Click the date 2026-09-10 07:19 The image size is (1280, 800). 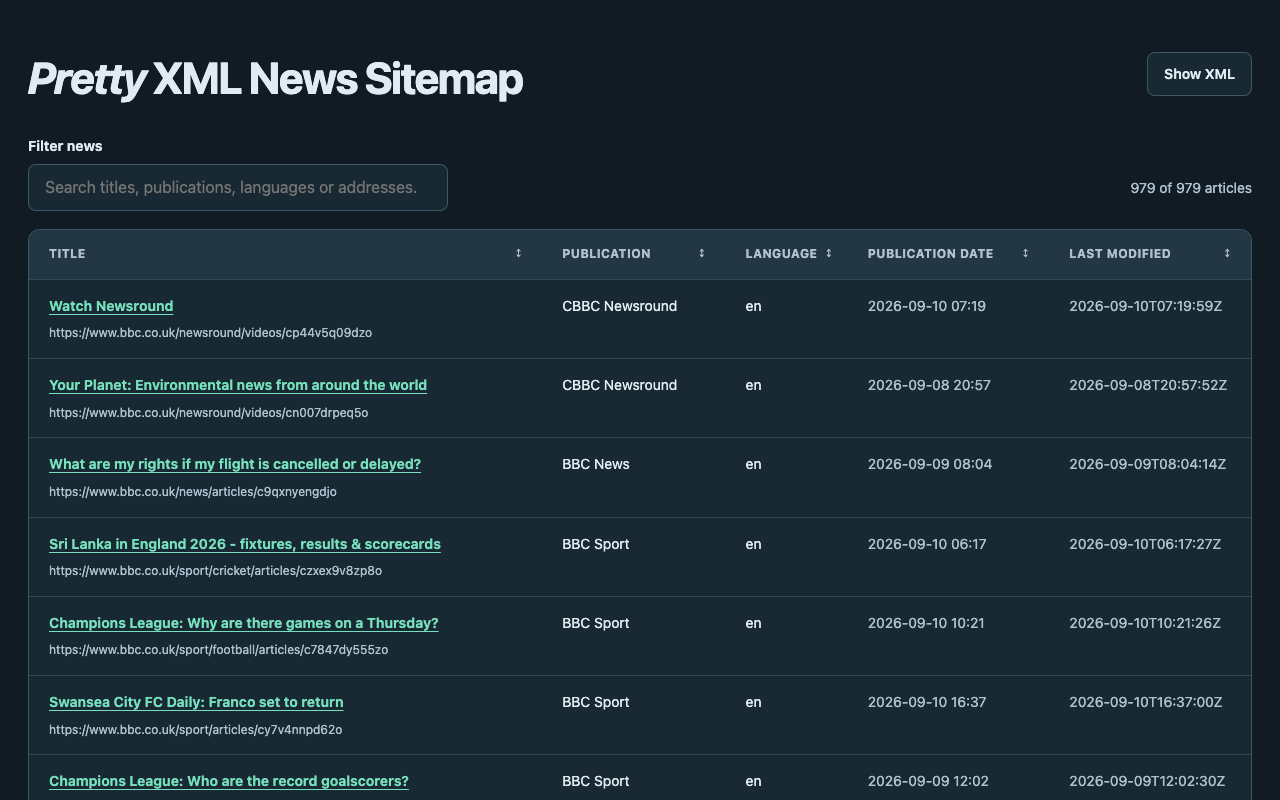927,306
